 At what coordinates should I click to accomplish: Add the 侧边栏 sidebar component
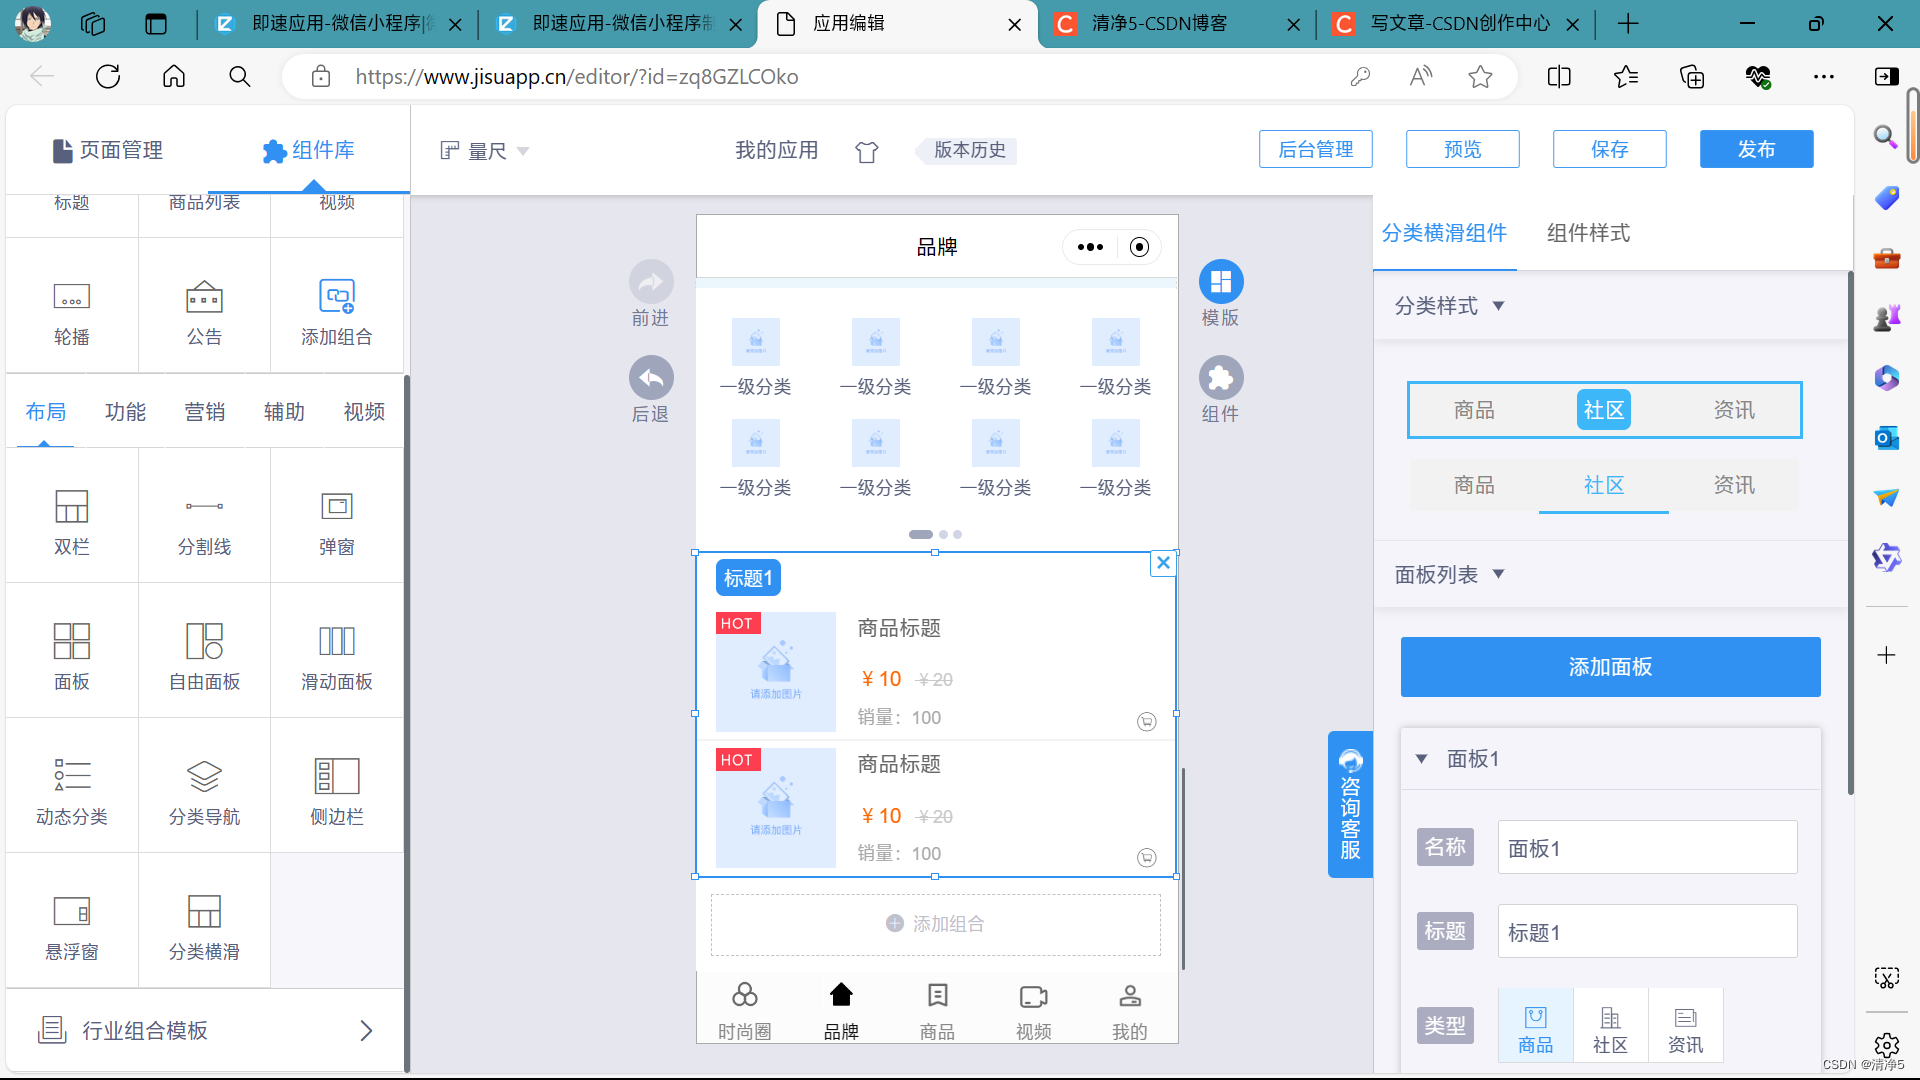336,791
